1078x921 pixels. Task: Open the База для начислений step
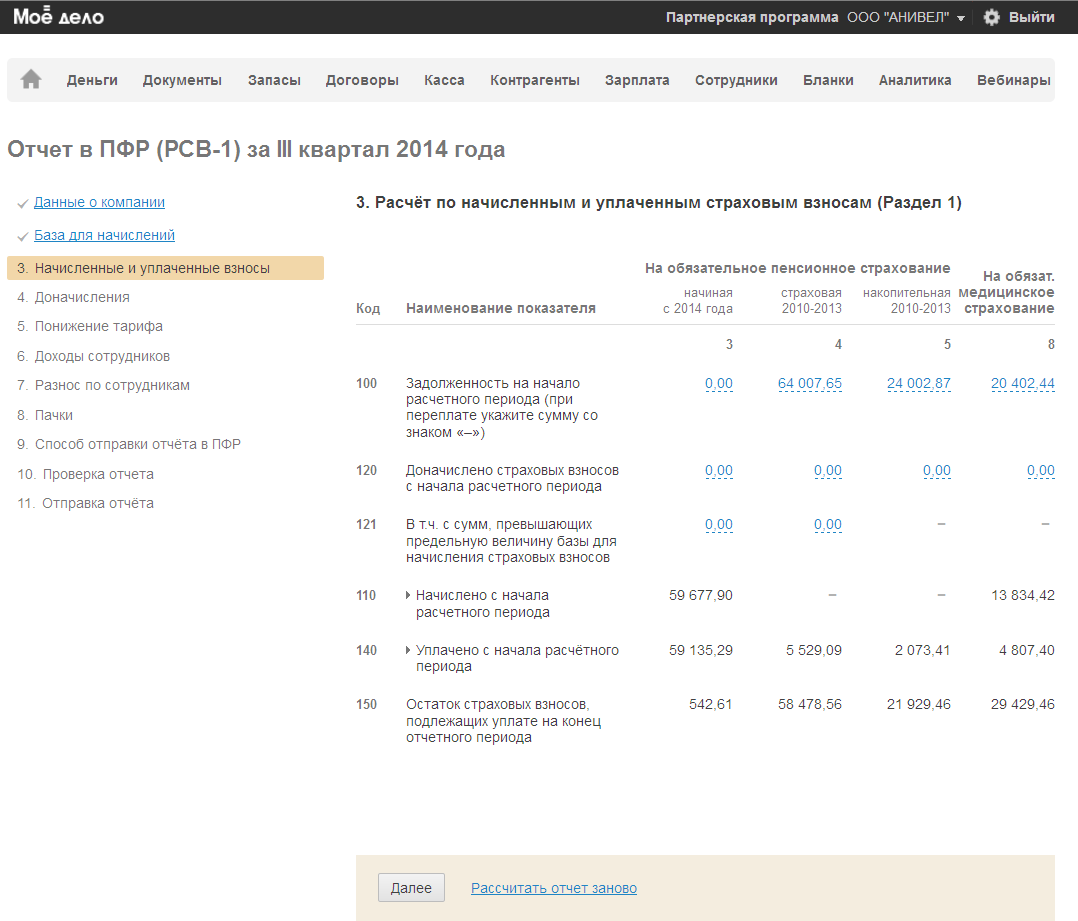[x=104, y=235]
